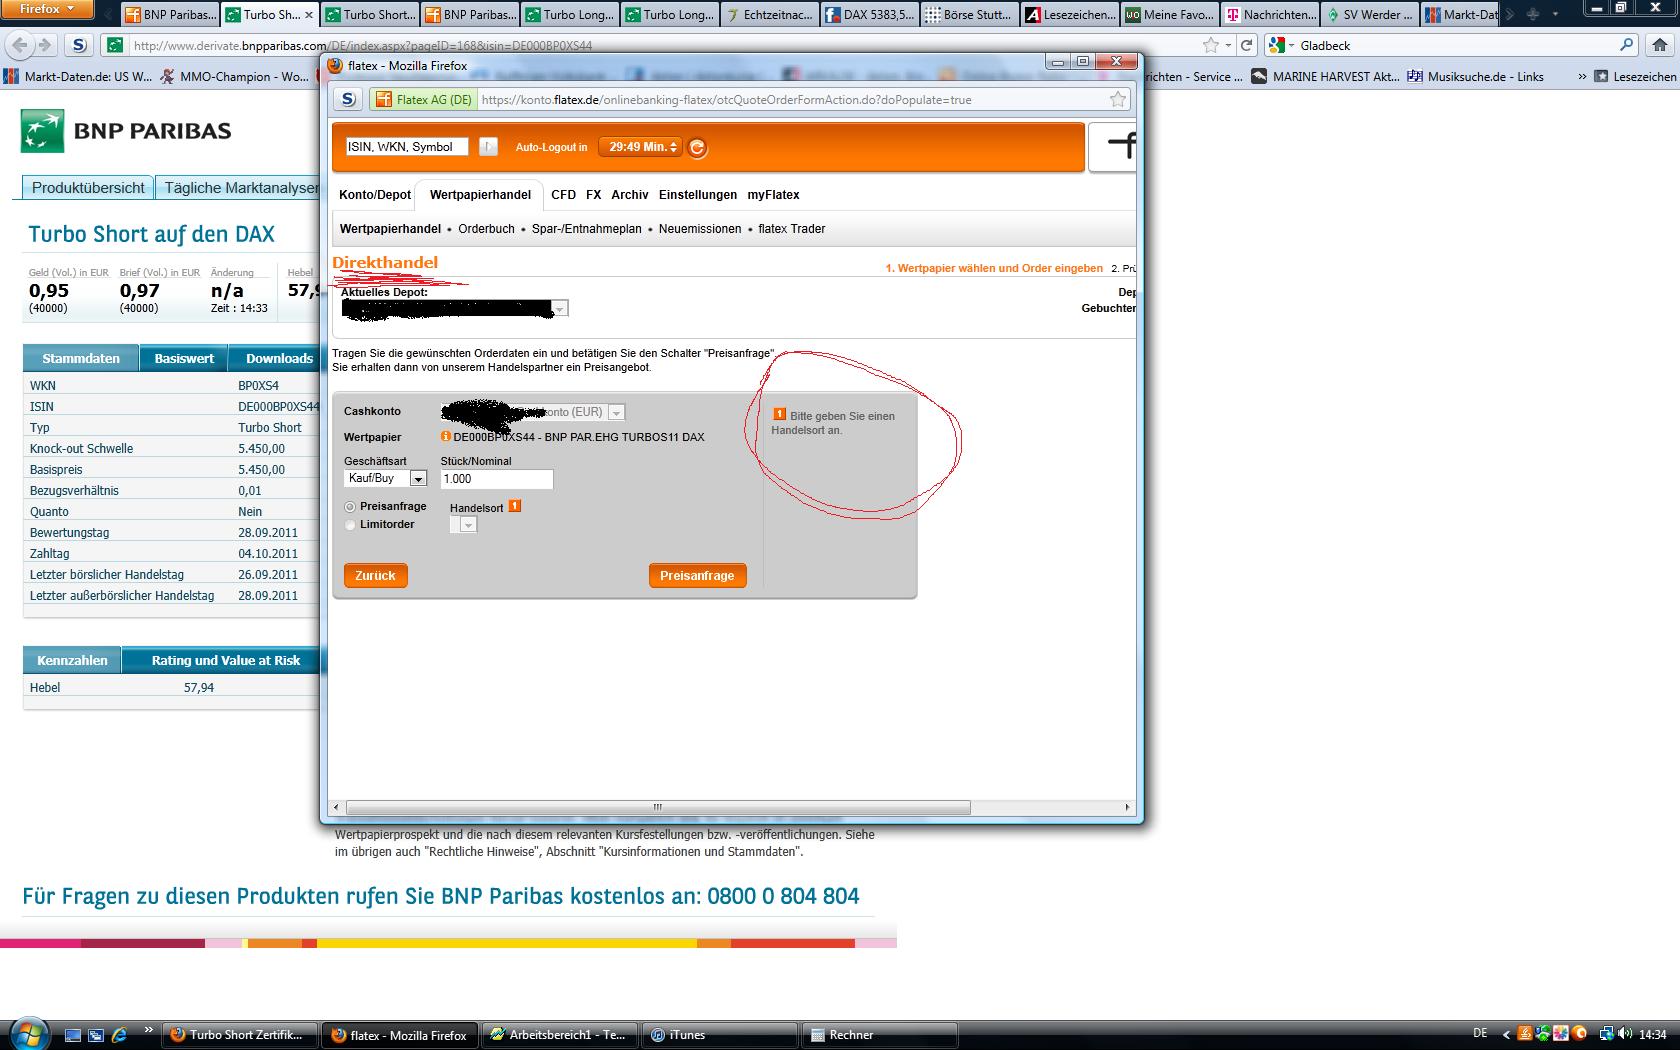Open the Lesezeichen bookmarks button

pyautogui.click(x=1636, y=76)
